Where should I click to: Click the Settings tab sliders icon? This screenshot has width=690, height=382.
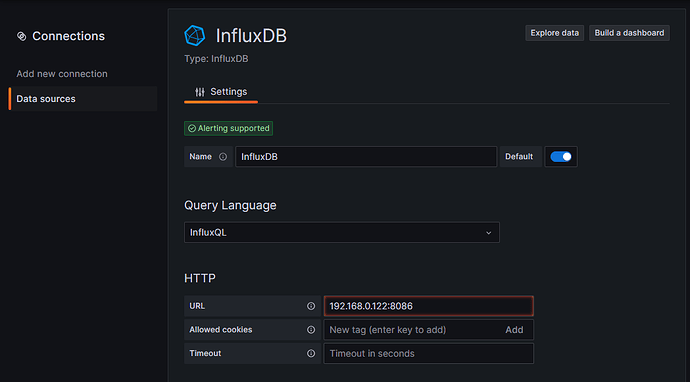pos(200,92)
